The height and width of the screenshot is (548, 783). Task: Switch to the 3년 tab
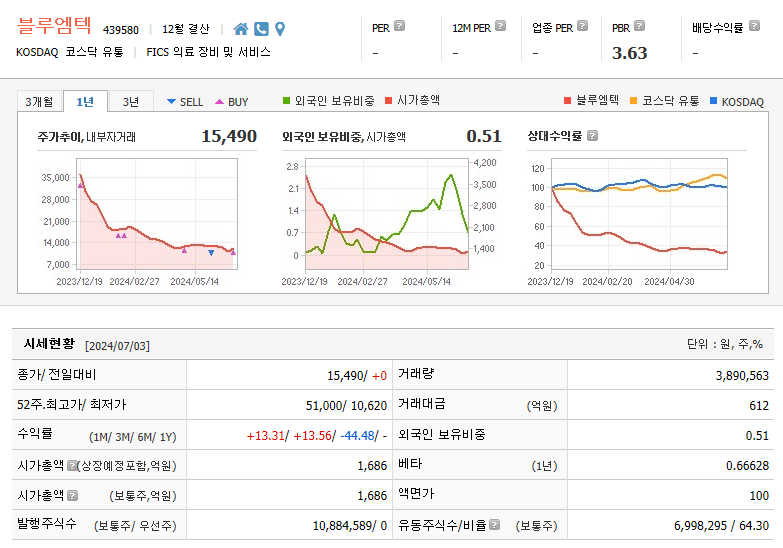[131, 101]
